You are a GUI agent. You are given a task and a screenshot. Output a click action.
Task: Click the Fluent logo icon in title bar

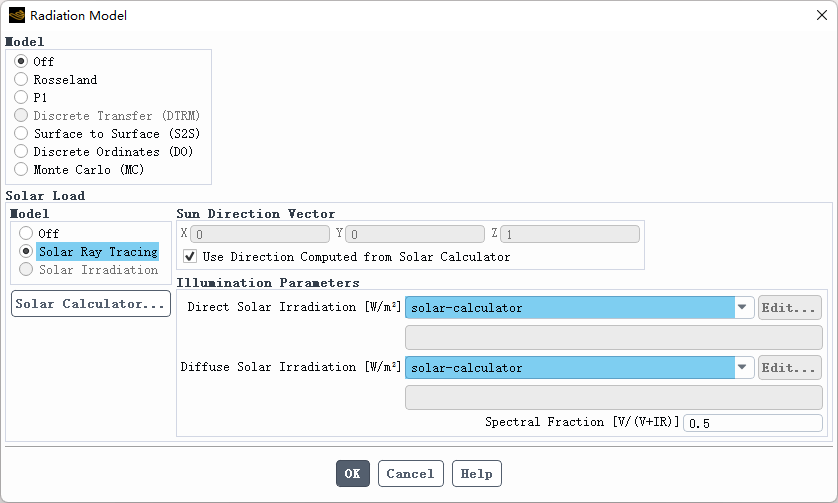click(16, 15)
